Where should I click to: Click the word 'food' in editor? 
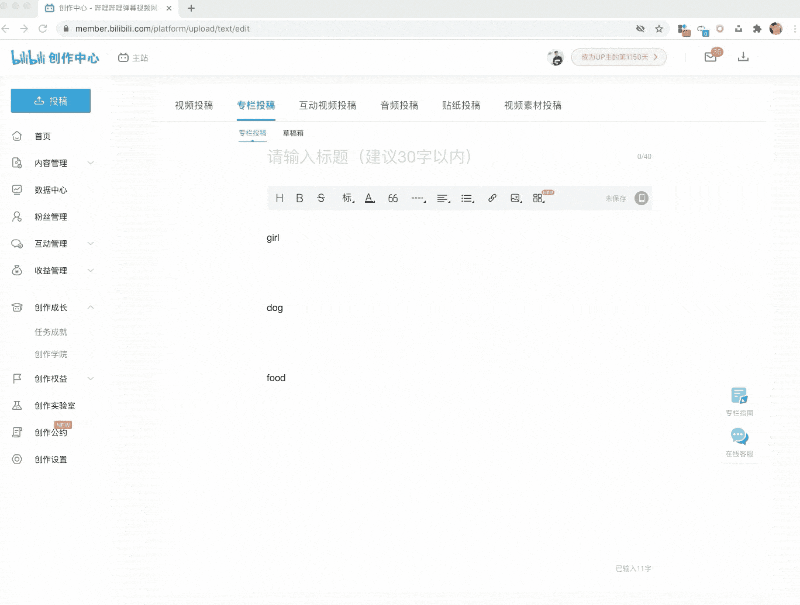[x=276, y=377]
